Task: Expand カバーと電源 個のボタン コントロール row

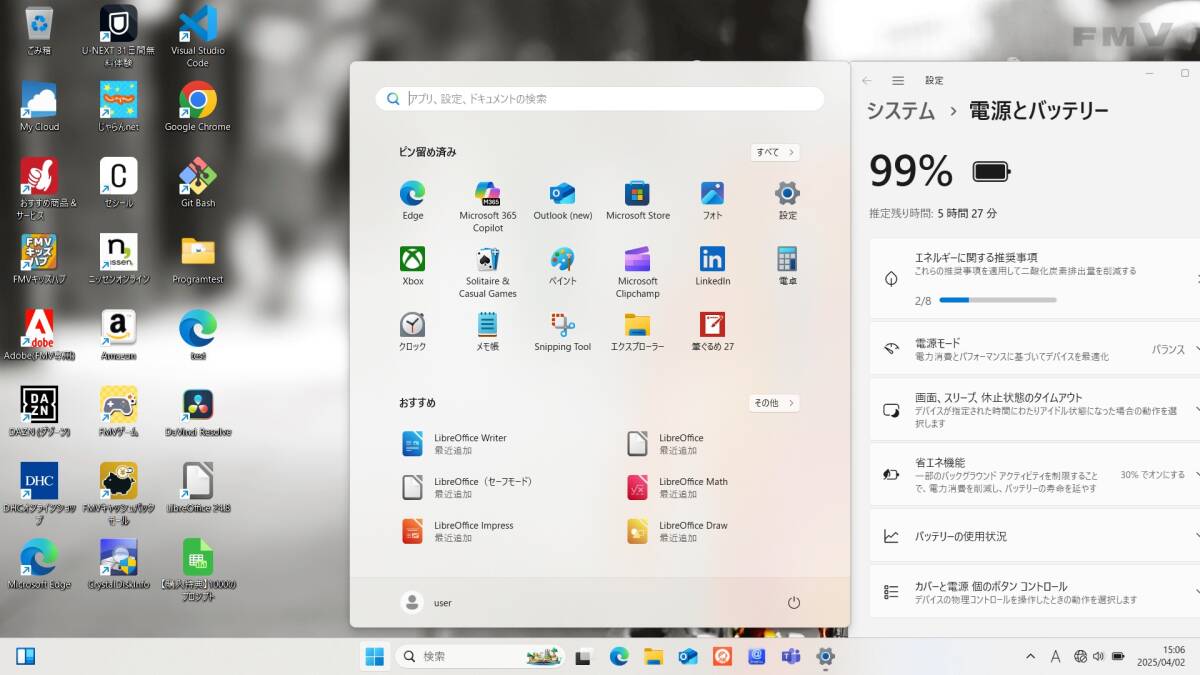Action: pyautogui.click(x=1034, y=592)
